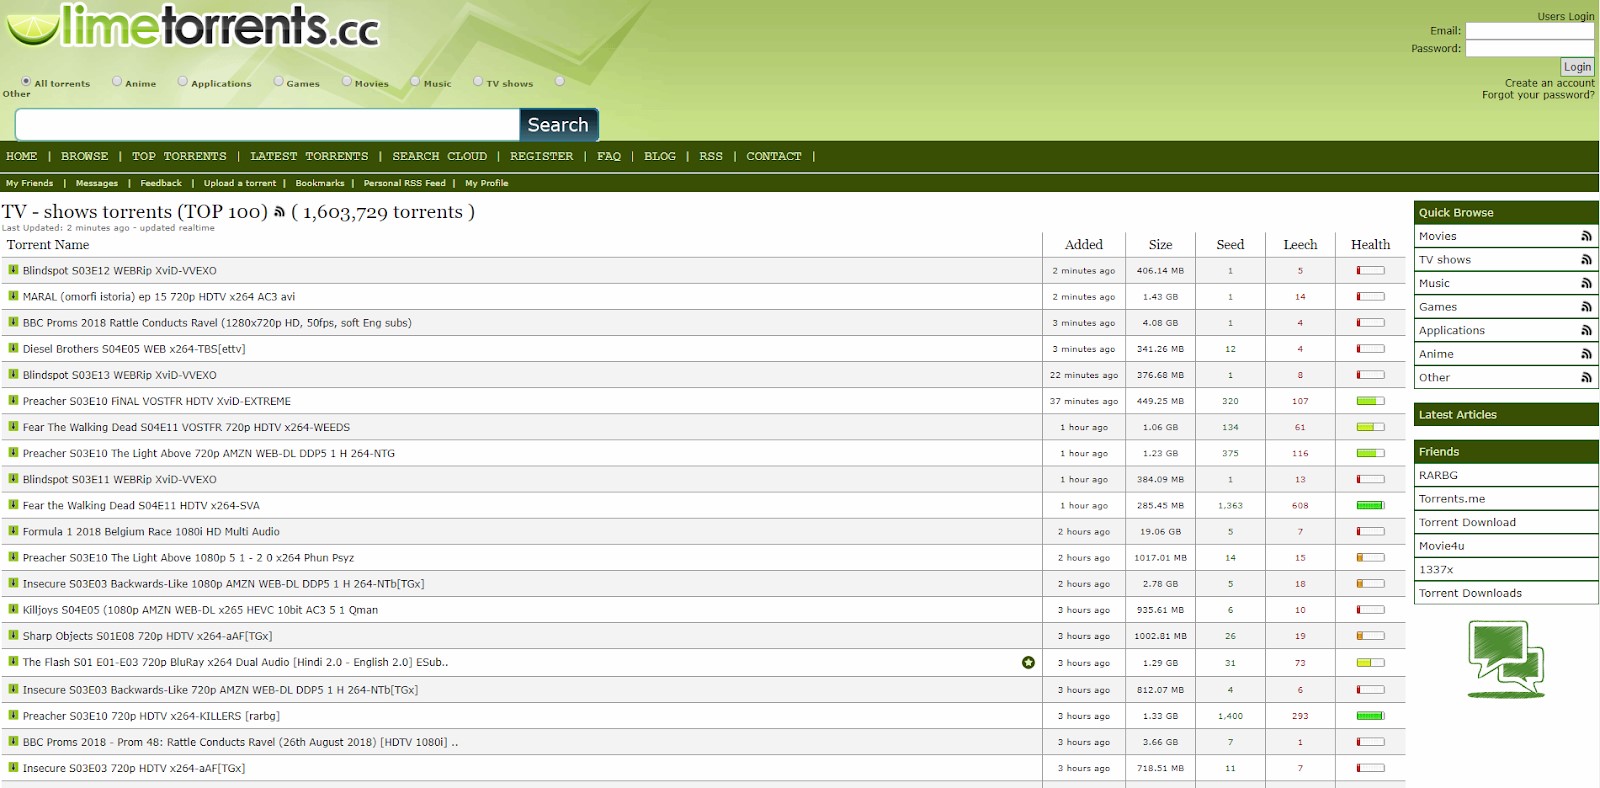Click Forgot your password link
Viewport: 1600px width, 788px height.
click(x=1538, y=95)
